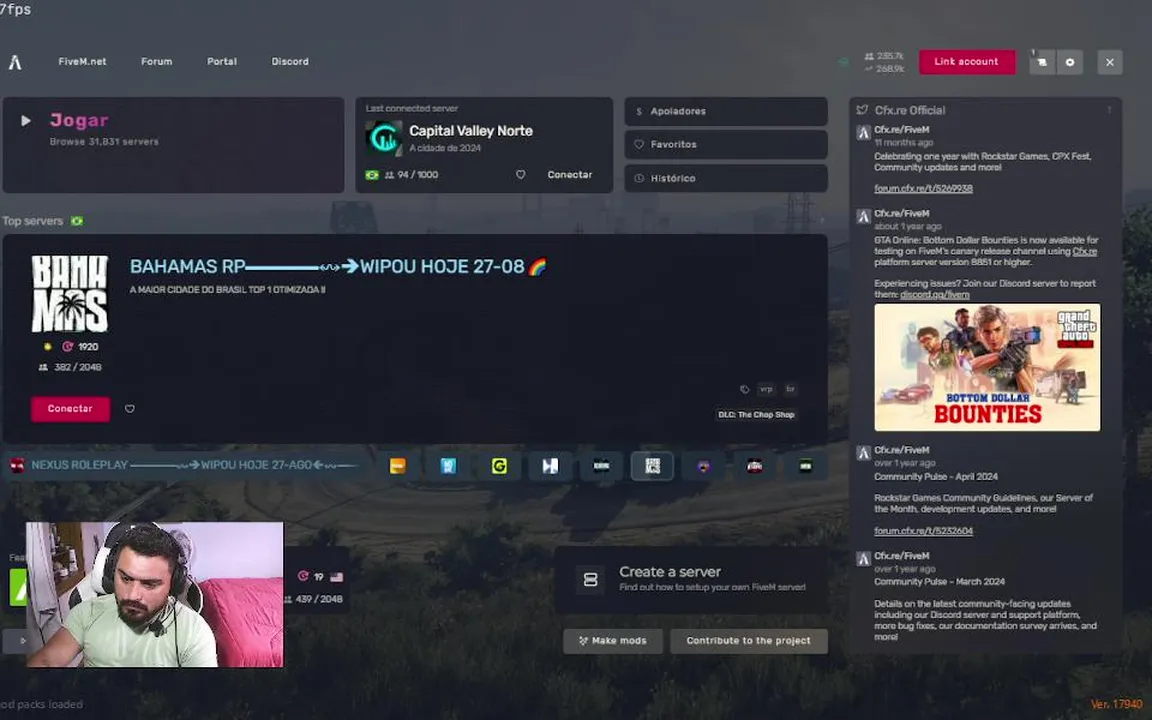Select the purple shield server icon
The width and height of the screenshot is (1152, 720).
(704, 467)
